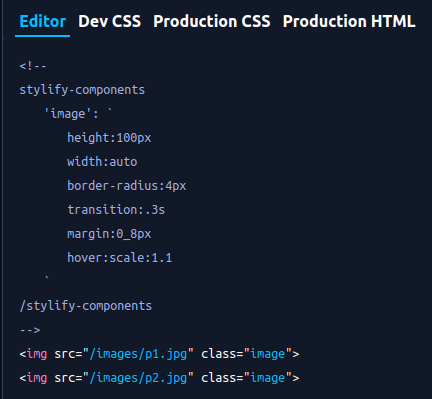Click the opening stylify-components text
Screen dimensions: 432x399
(x=82, y=90)
